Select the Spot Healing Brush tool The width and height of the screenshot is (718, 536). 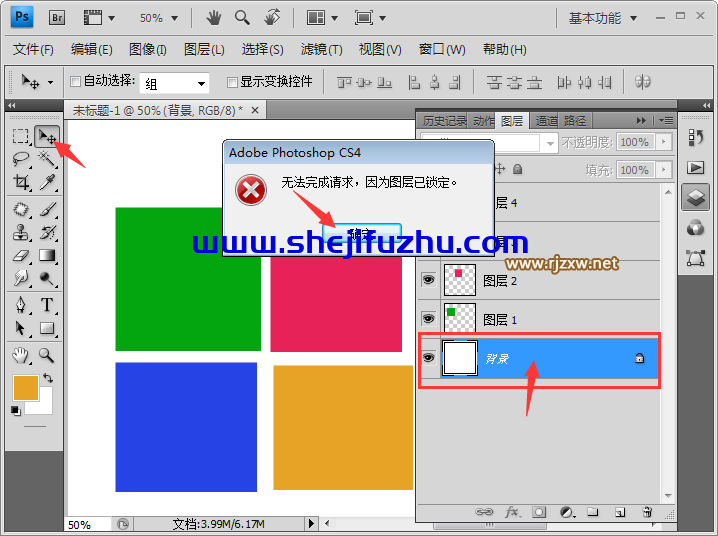pyautogui.click(x=21, y=210)
